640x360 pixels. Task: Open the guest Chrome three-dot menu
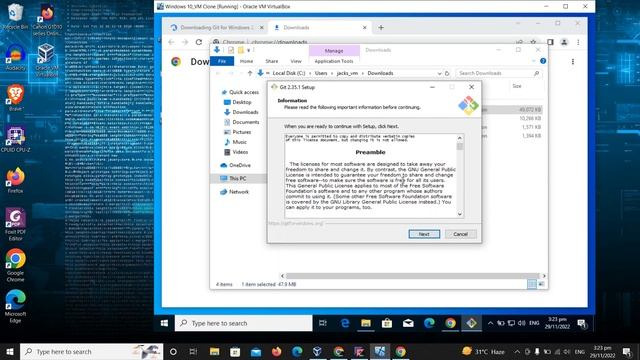point(578,42)
